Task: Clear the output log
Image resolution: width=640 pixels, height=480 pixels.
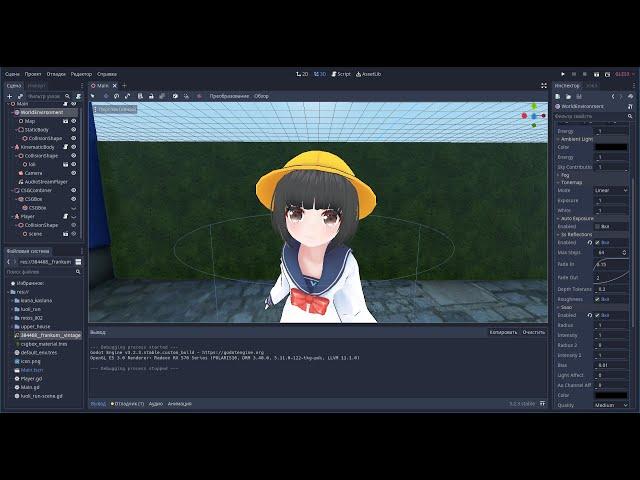Action: [x=533, y=332]
